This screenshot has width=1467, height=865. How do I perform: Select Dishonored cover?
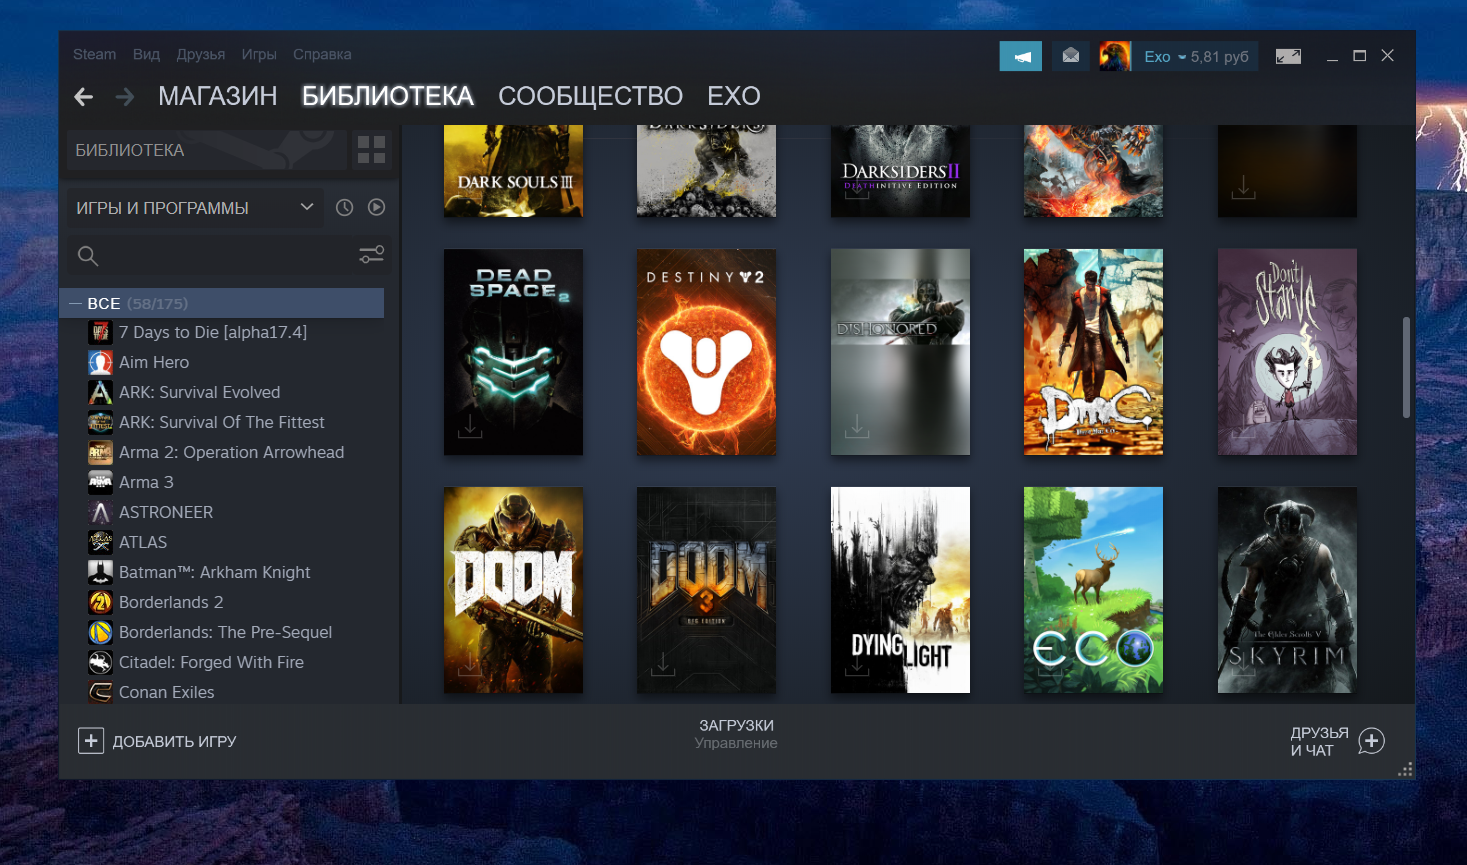(x=900, y=352)
